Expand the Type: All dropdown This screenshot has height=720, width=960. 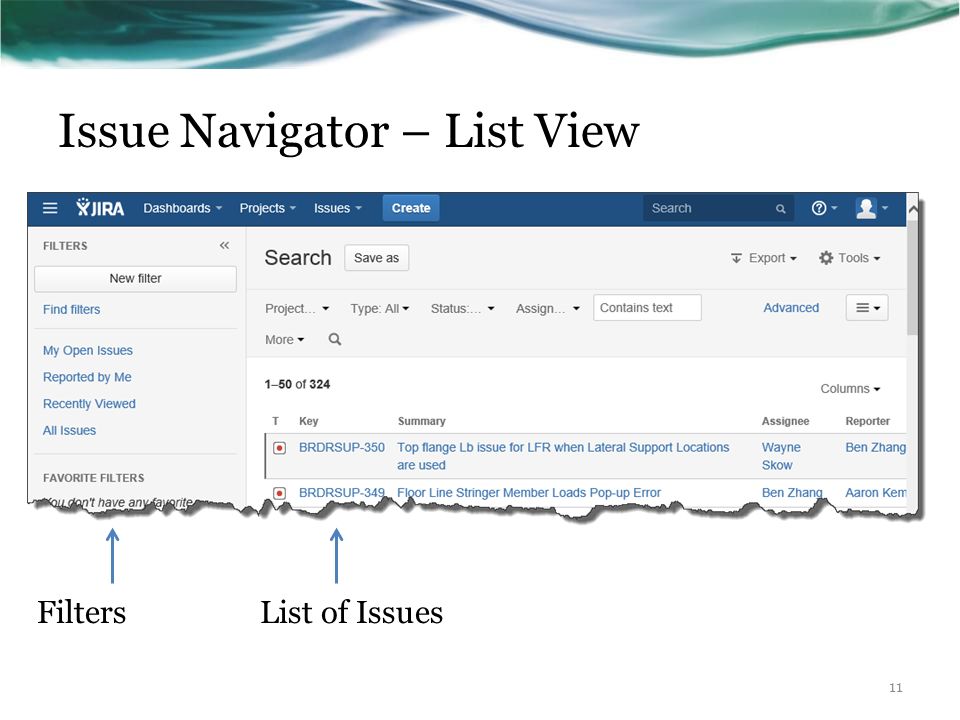tap(380, 309)
